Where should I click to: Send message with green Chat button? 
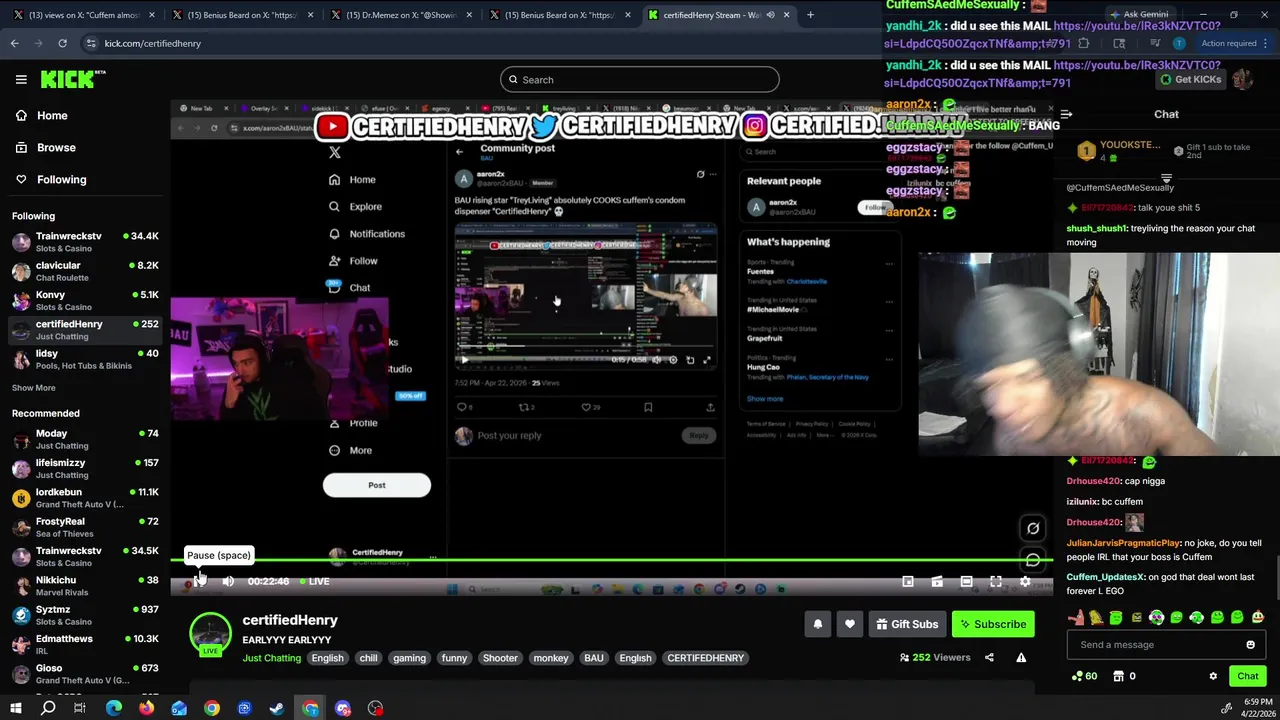tap(1247, 676)
